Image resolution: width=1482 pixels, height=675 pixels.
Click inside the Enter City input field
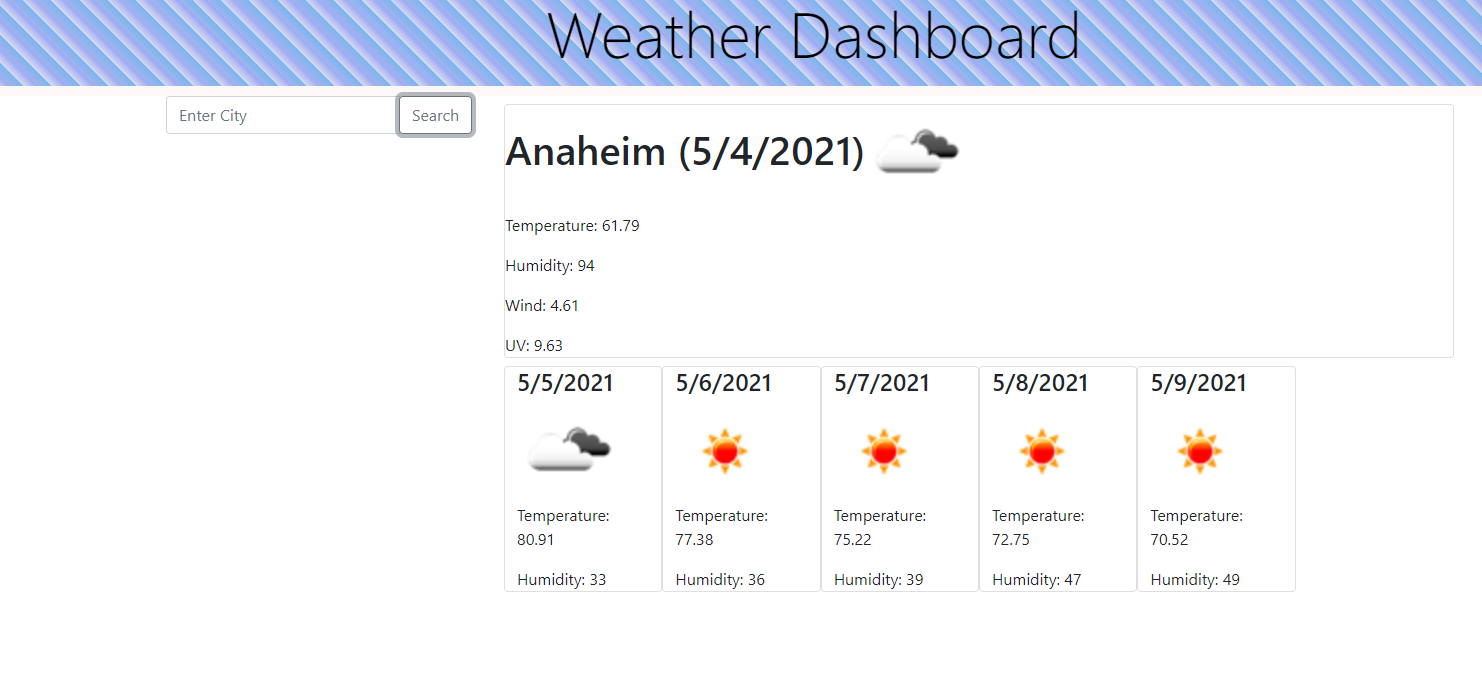[280, 115]
